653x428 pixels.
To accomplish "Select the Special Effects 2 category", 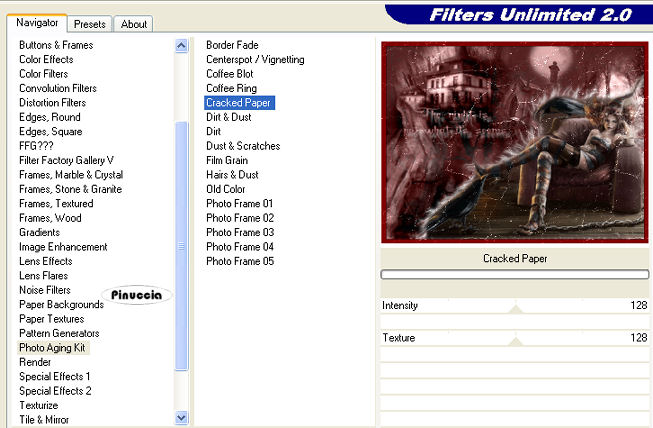I will tap(55, 391).
